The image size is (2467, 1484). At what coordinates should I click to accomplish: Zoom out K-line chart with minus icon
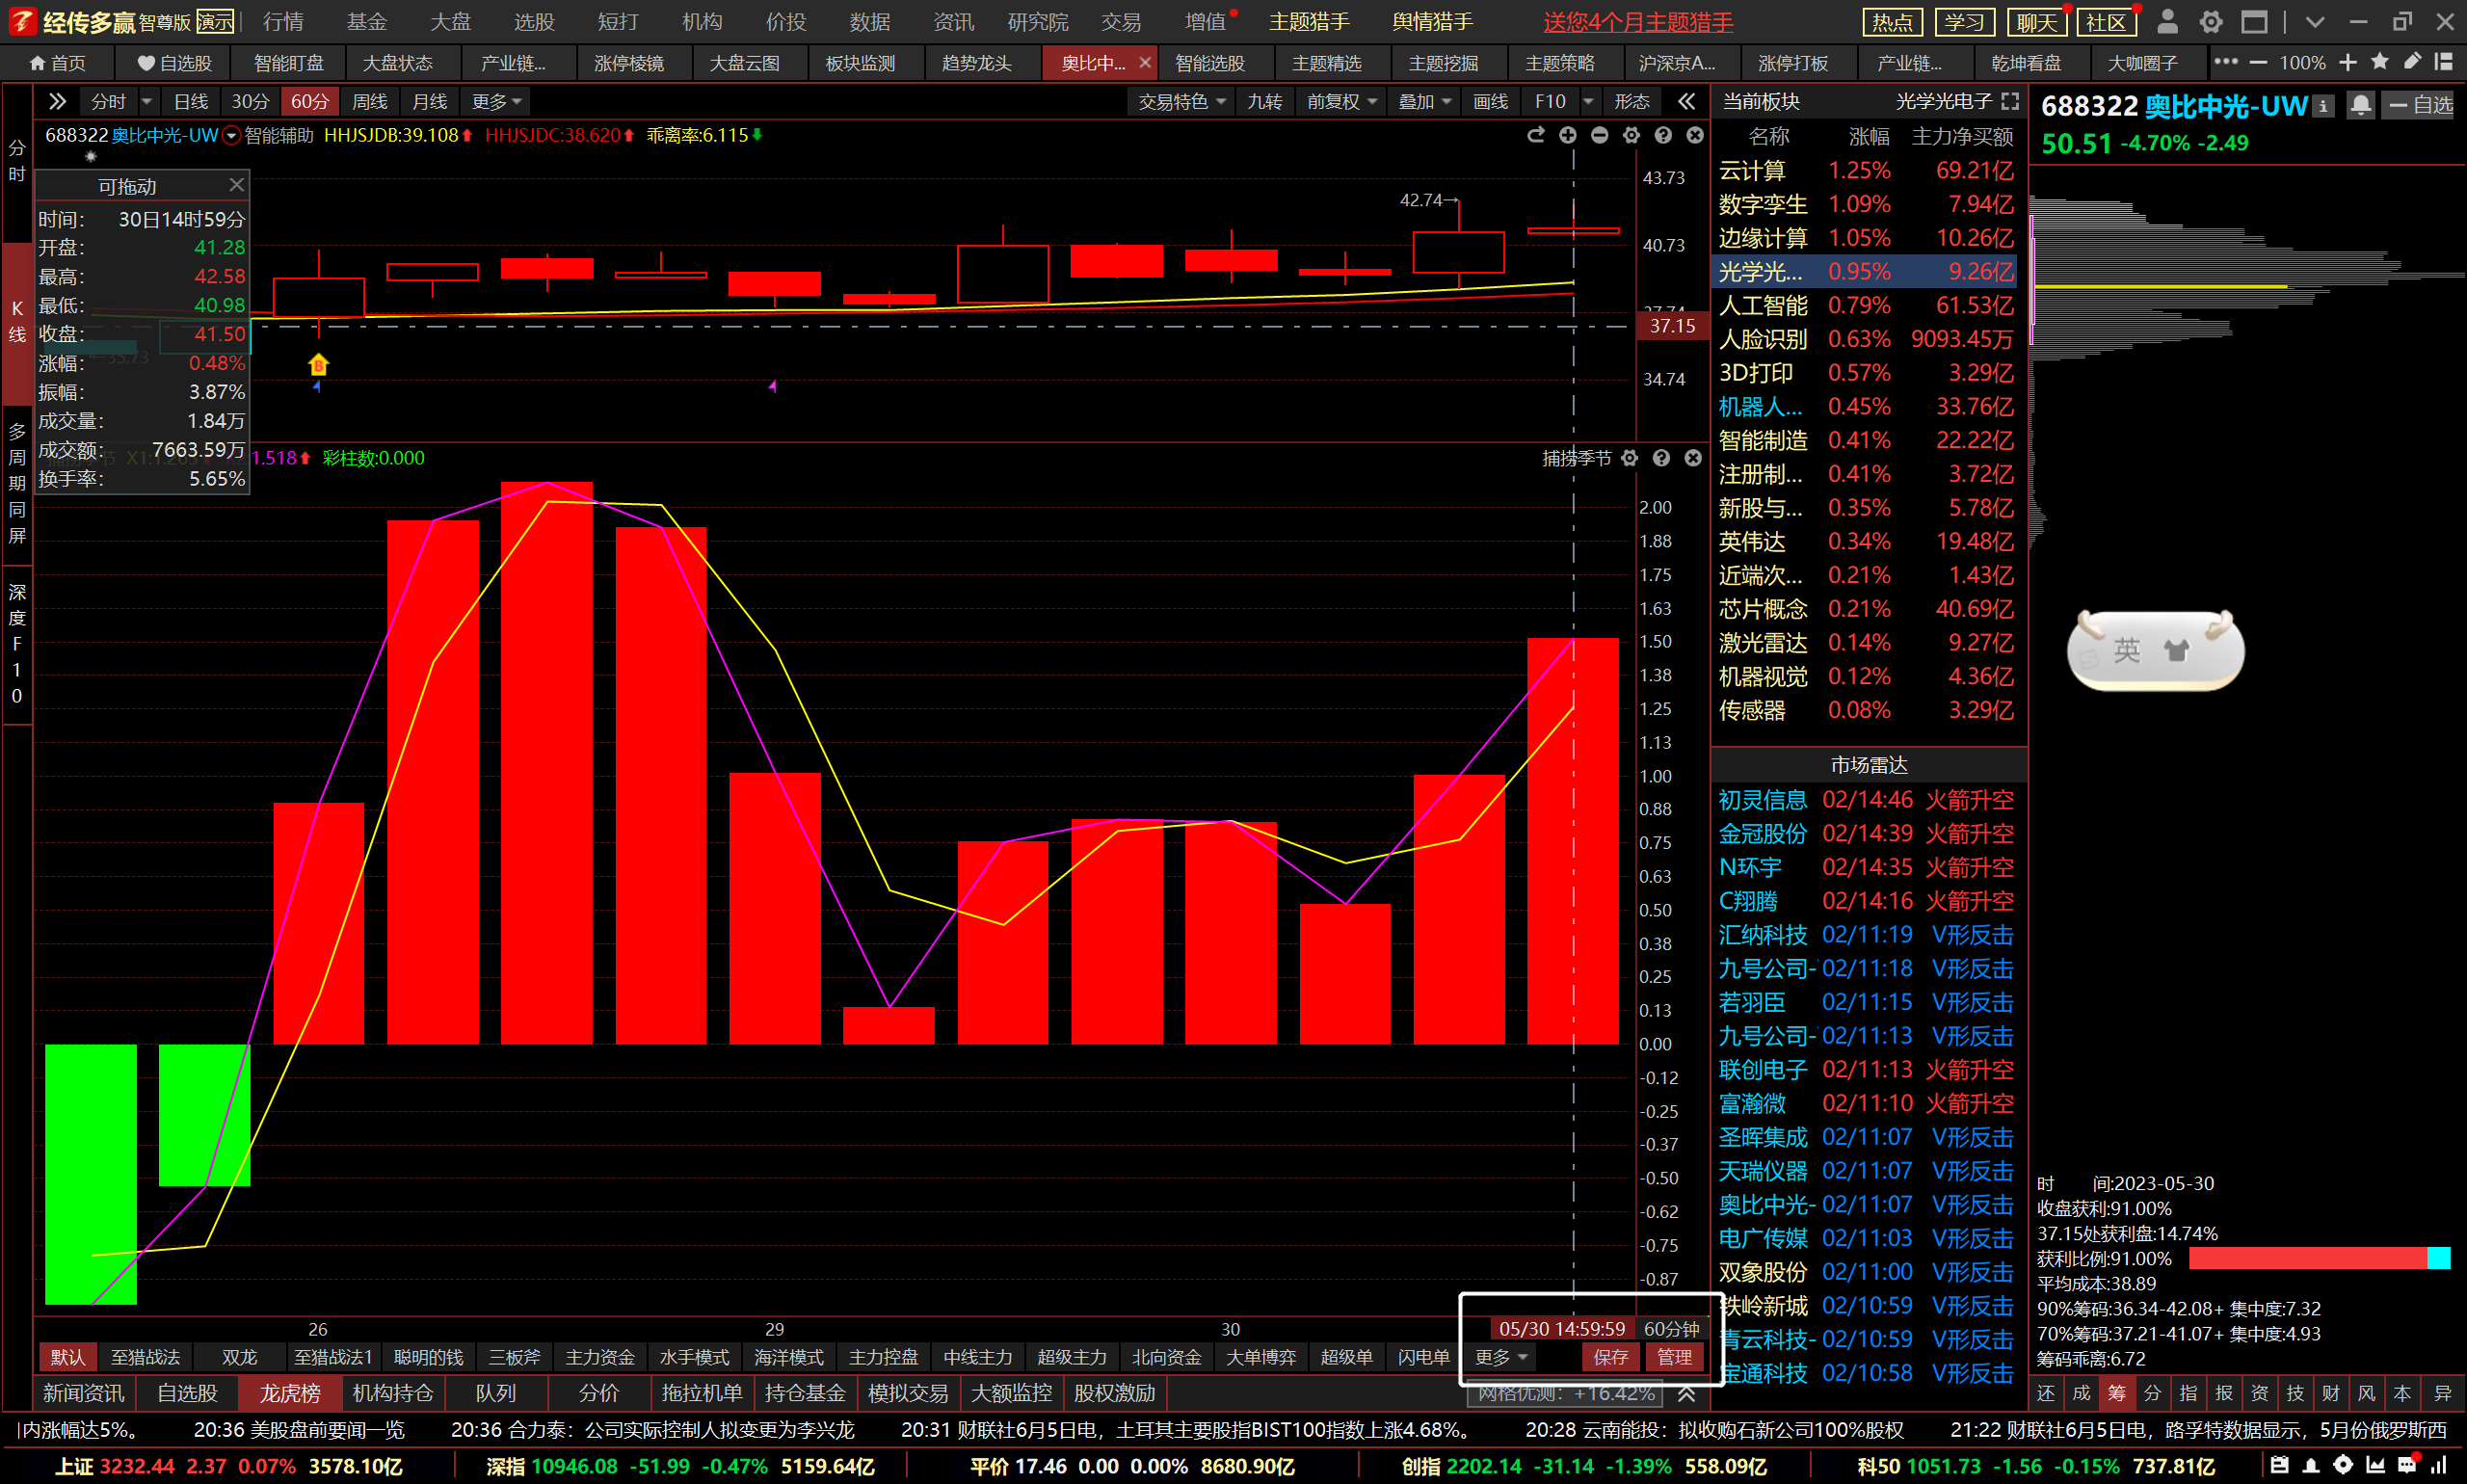[x=1599, y=135]
